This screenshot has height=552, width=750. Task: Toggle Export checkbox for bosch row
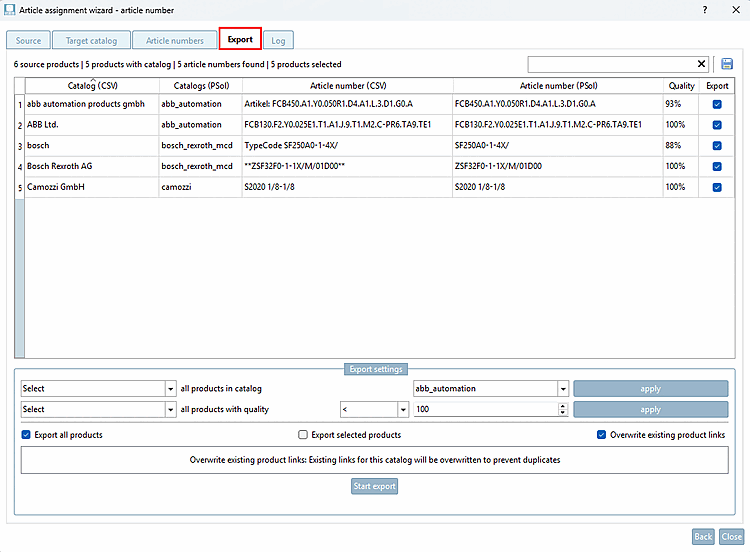717,146
